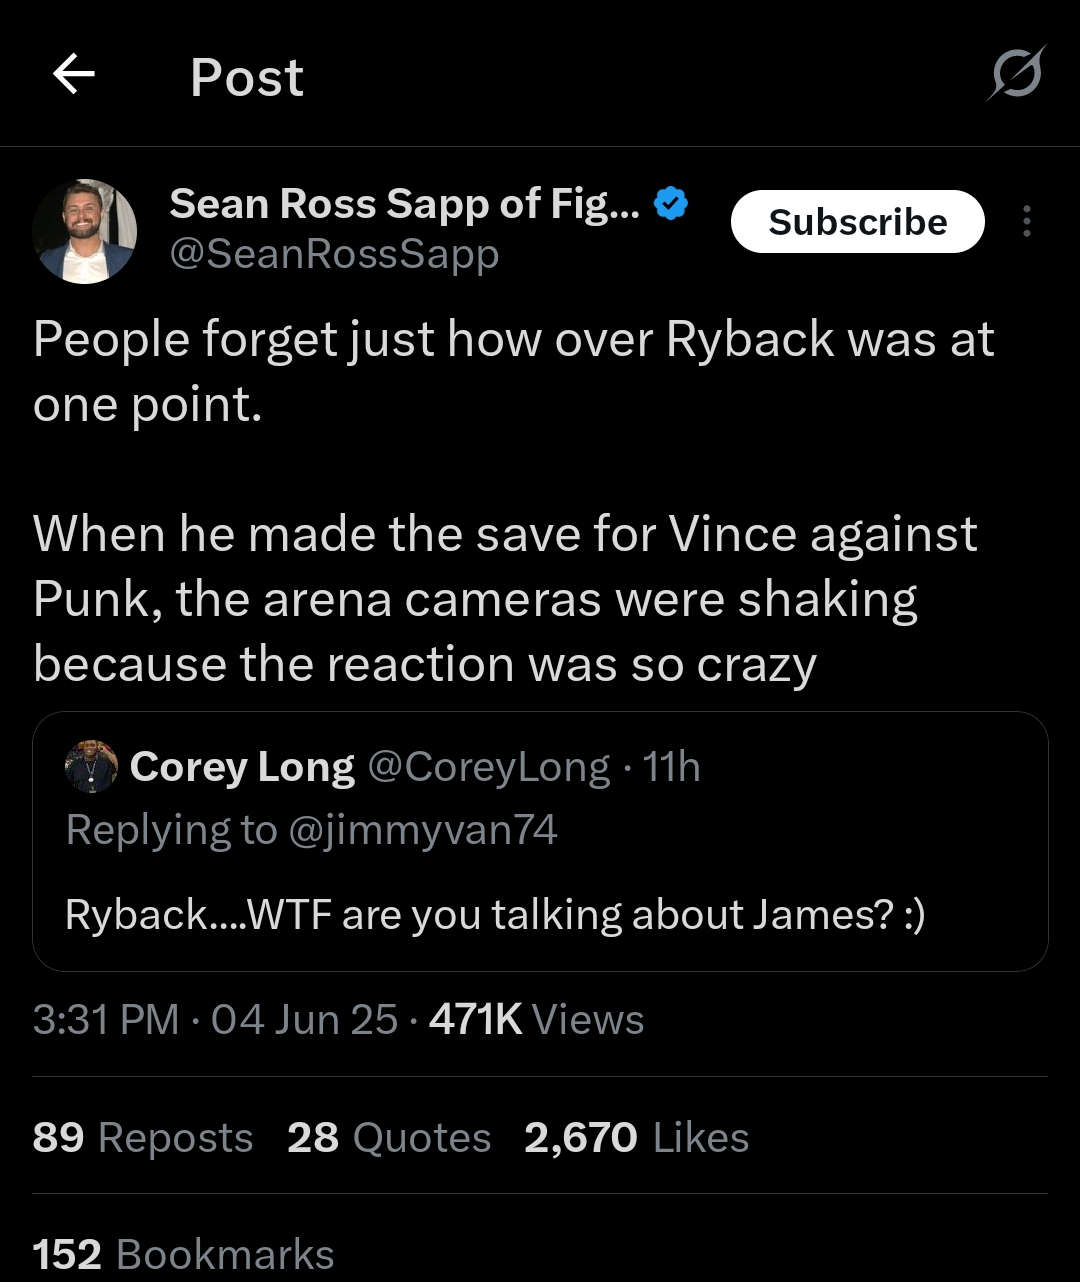Open the three-dot more options menu
The height and width of the screenshot is (1282, 1080).
pyautogui.click(x=1026, y=222)
